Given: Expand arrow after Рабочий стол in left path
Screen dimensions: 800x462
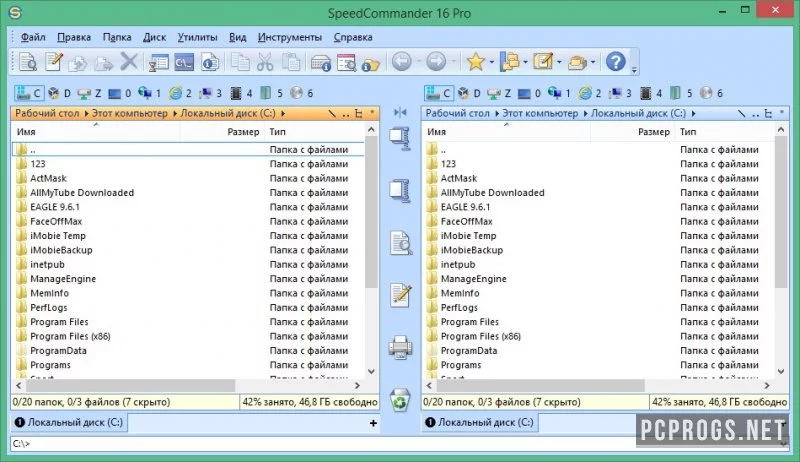Looking at the screenshot, I should [86, 113].
